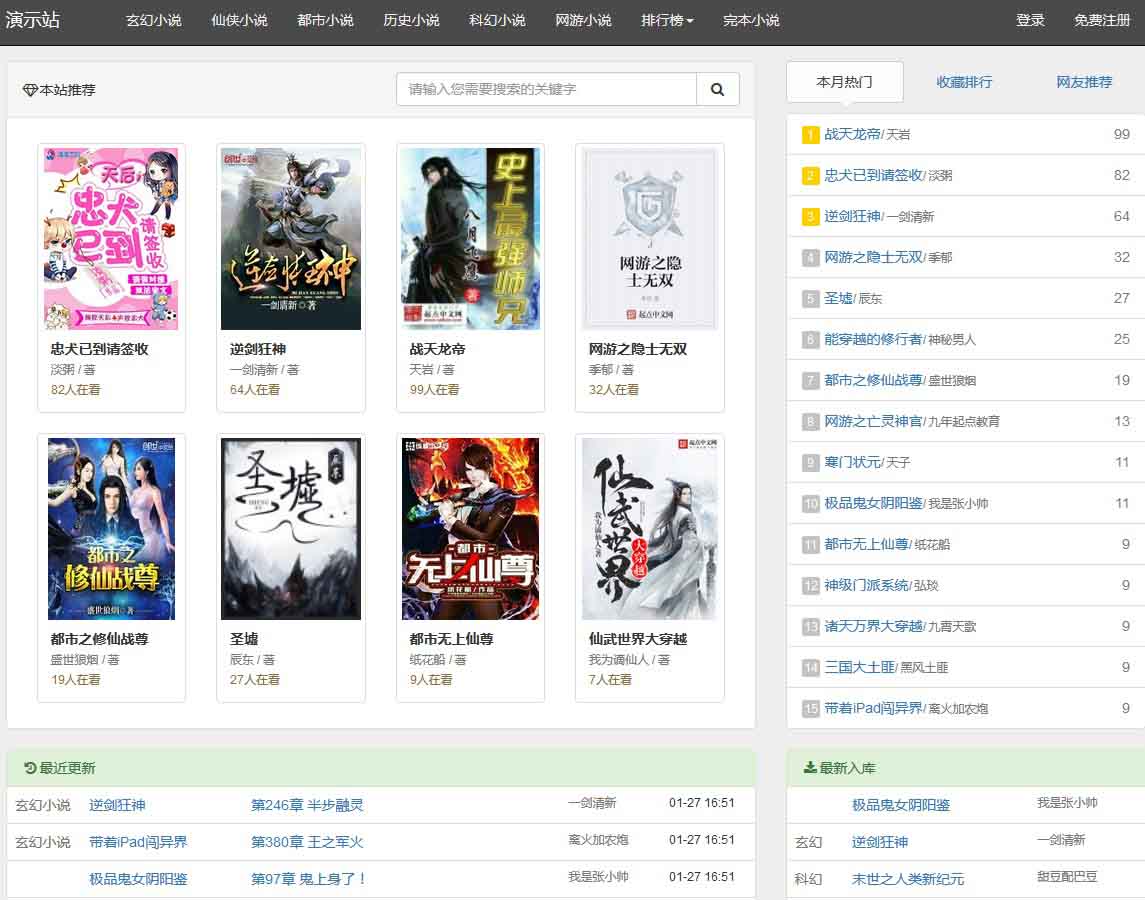Select the 本月热门 tab

point(844,82)
